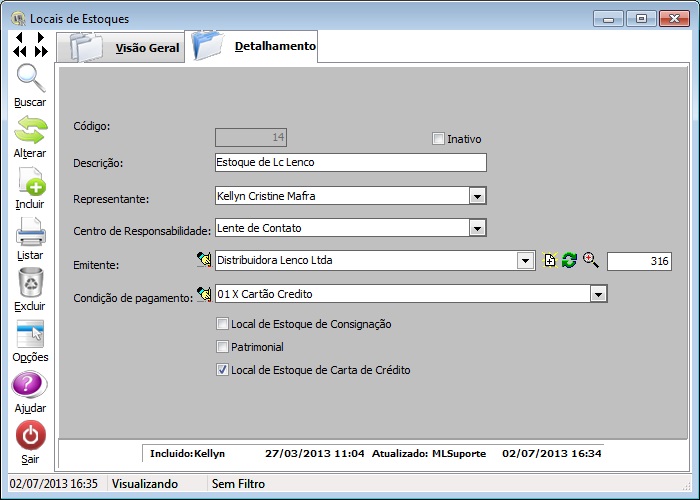This screenshot has width=700, height=500.
Task: Enable Local de Estoque de Consignação
Action: click(x=223, y=324)
